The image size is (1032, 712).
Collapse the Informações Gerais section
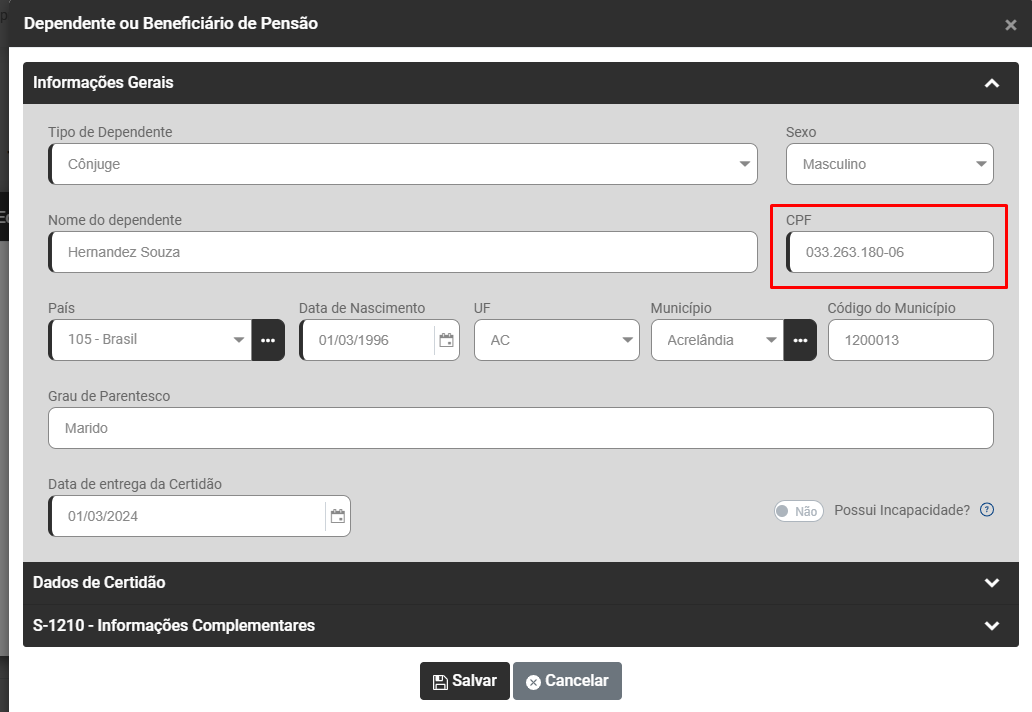click(991, 83)
